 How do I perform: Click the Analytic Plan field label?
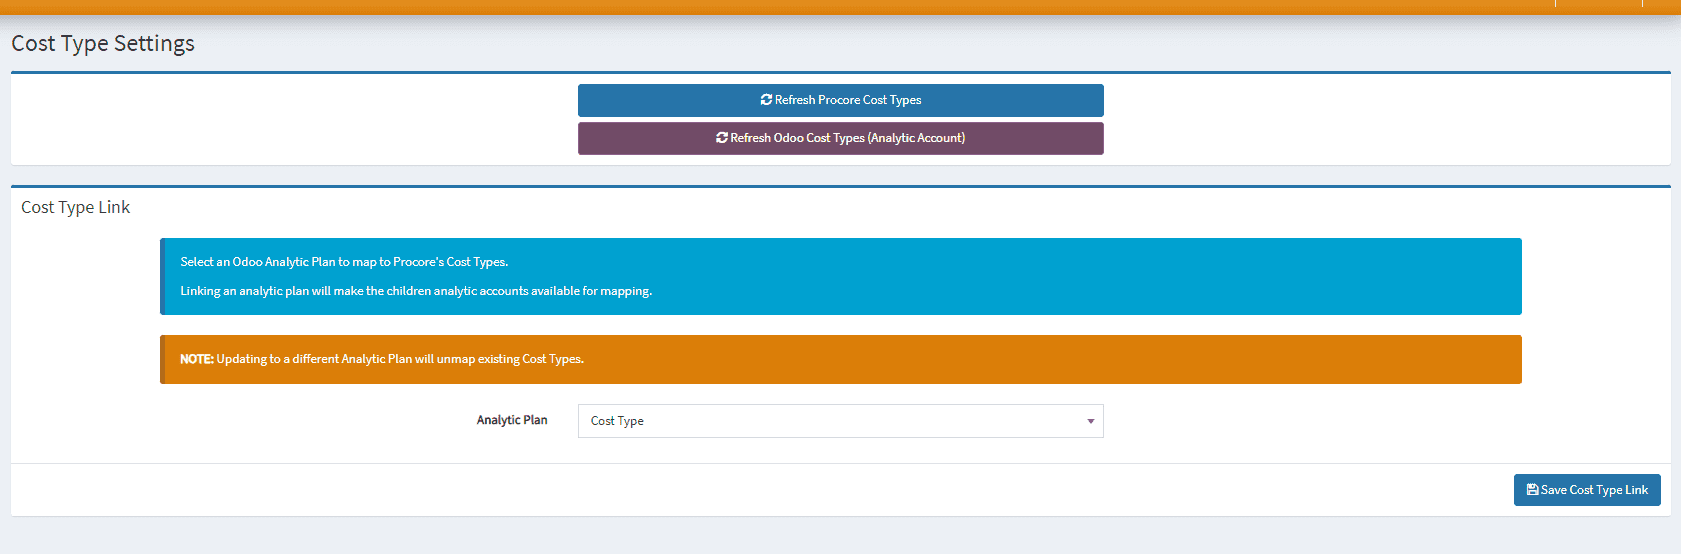point(512,420)
